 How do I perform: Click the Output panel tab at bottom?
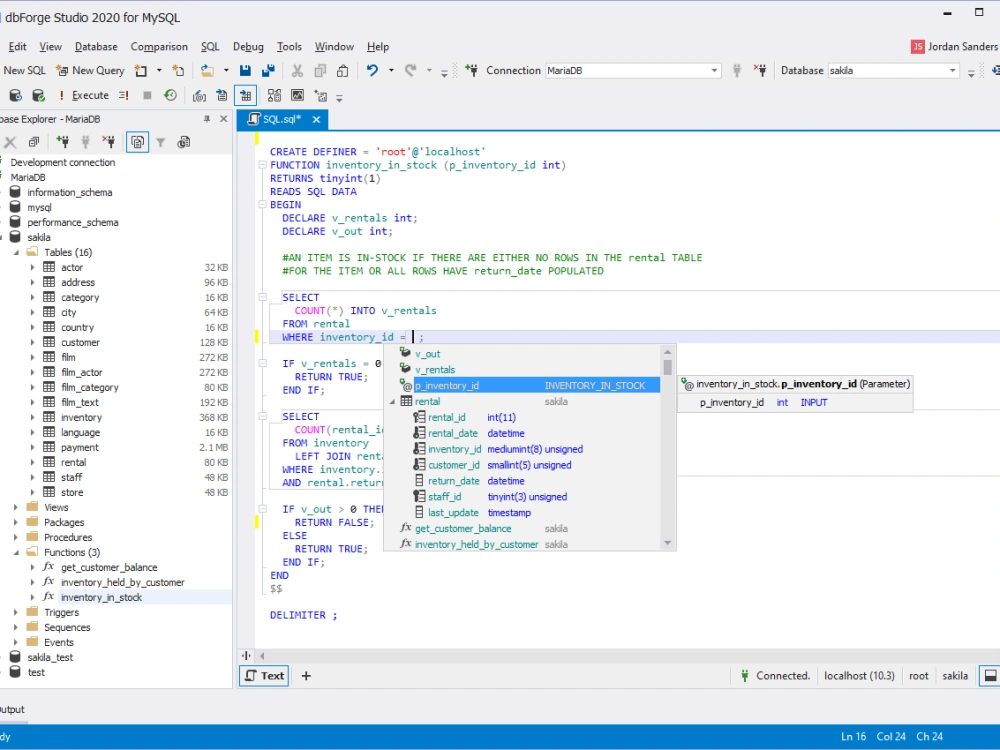pos(11,710)
